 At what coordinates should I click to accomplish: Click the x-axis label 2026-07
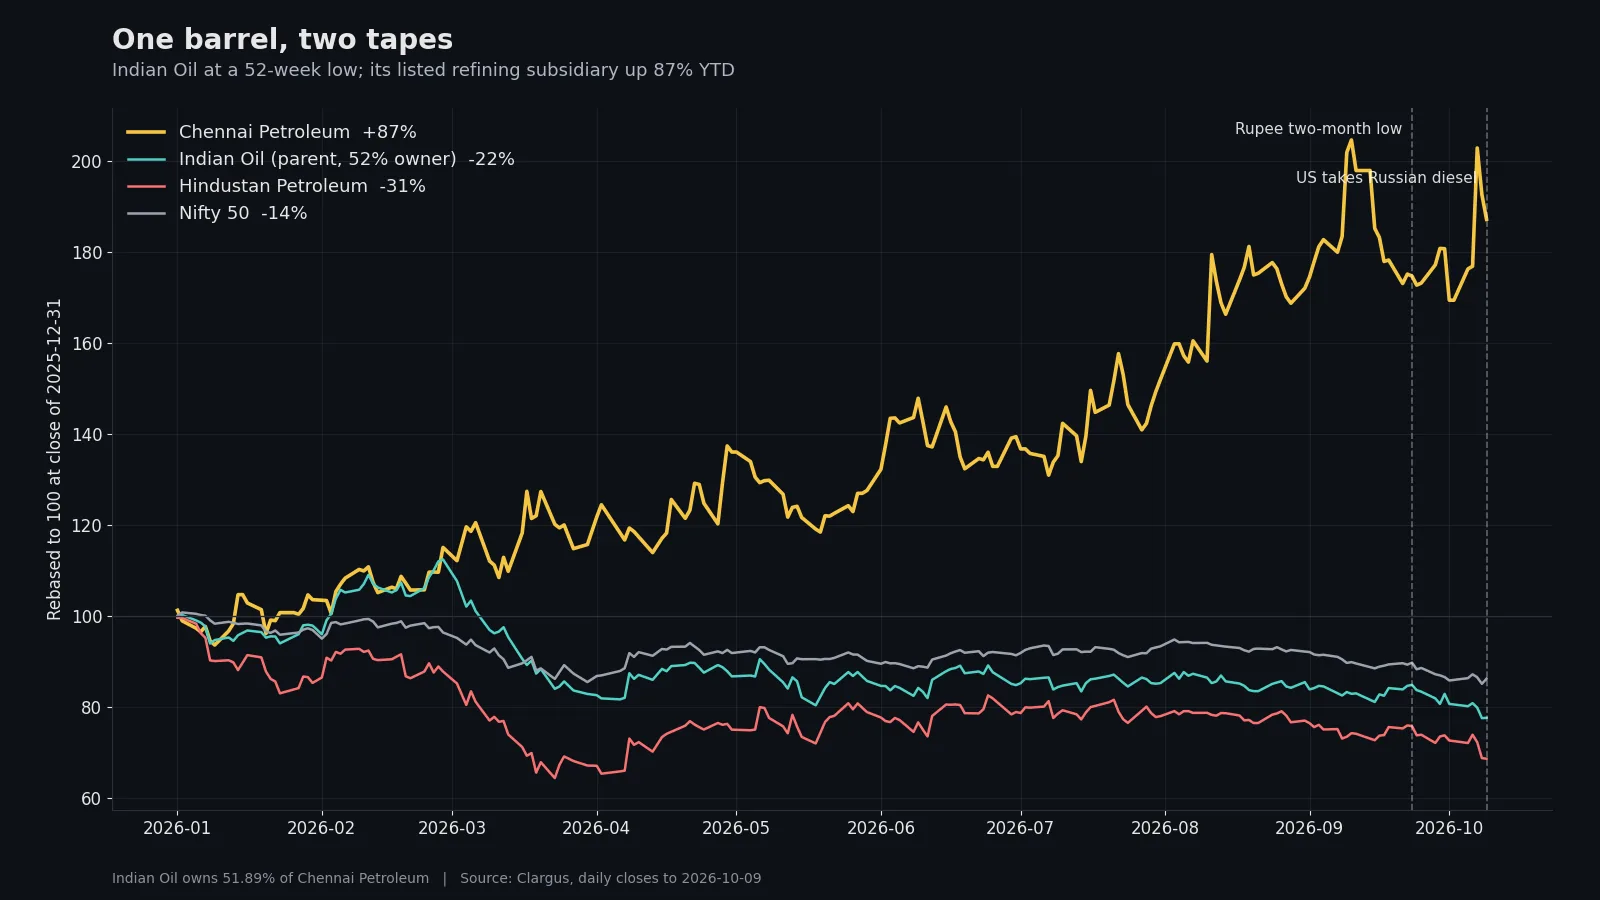[x=1020, y=828]
